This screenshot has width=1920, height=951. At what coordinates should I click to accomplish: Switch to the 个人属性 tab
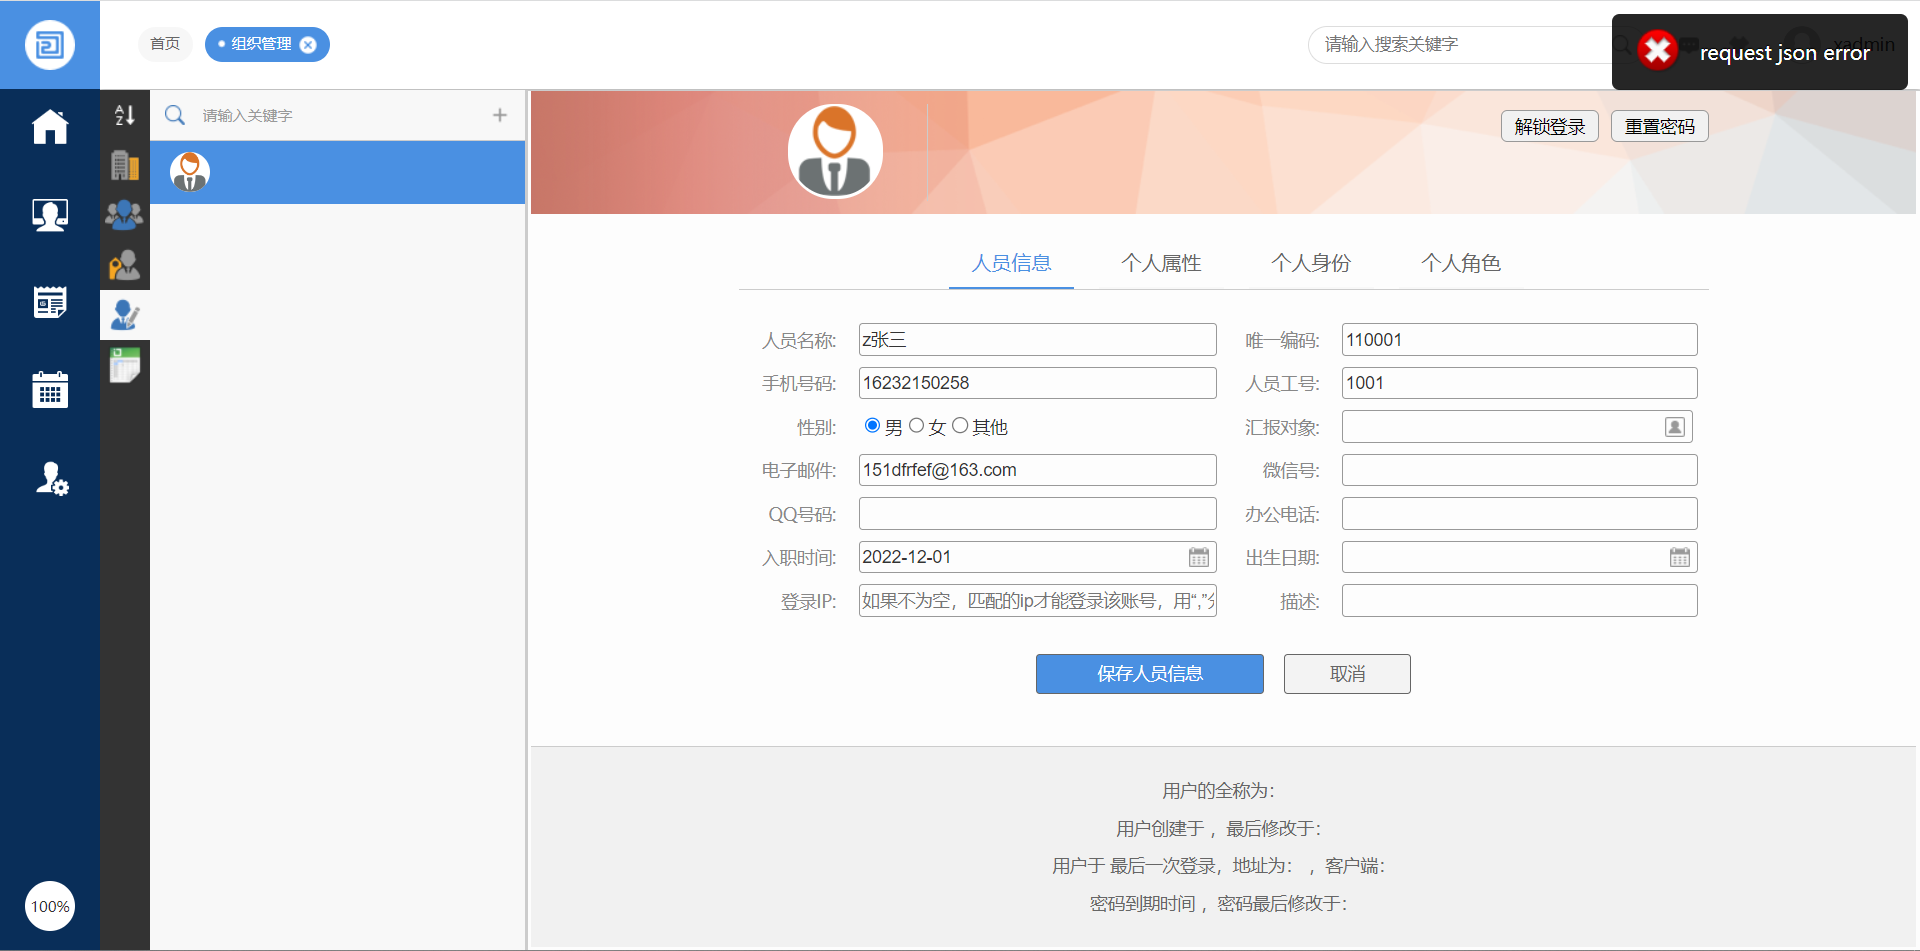pos(1161,263)
